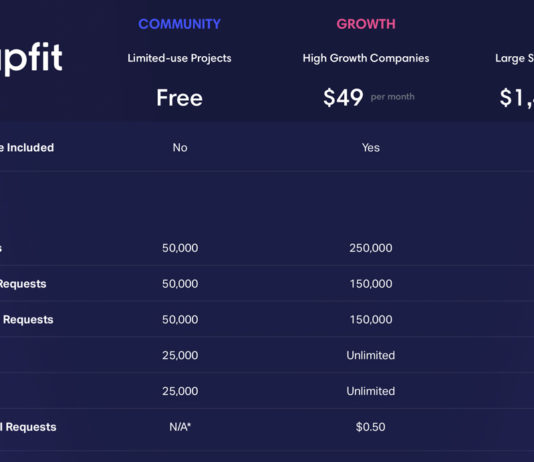Click the partially visible logo text
The height and width of the screenshot is (462, 534).
pyautogui.click(x=31, y=58)
